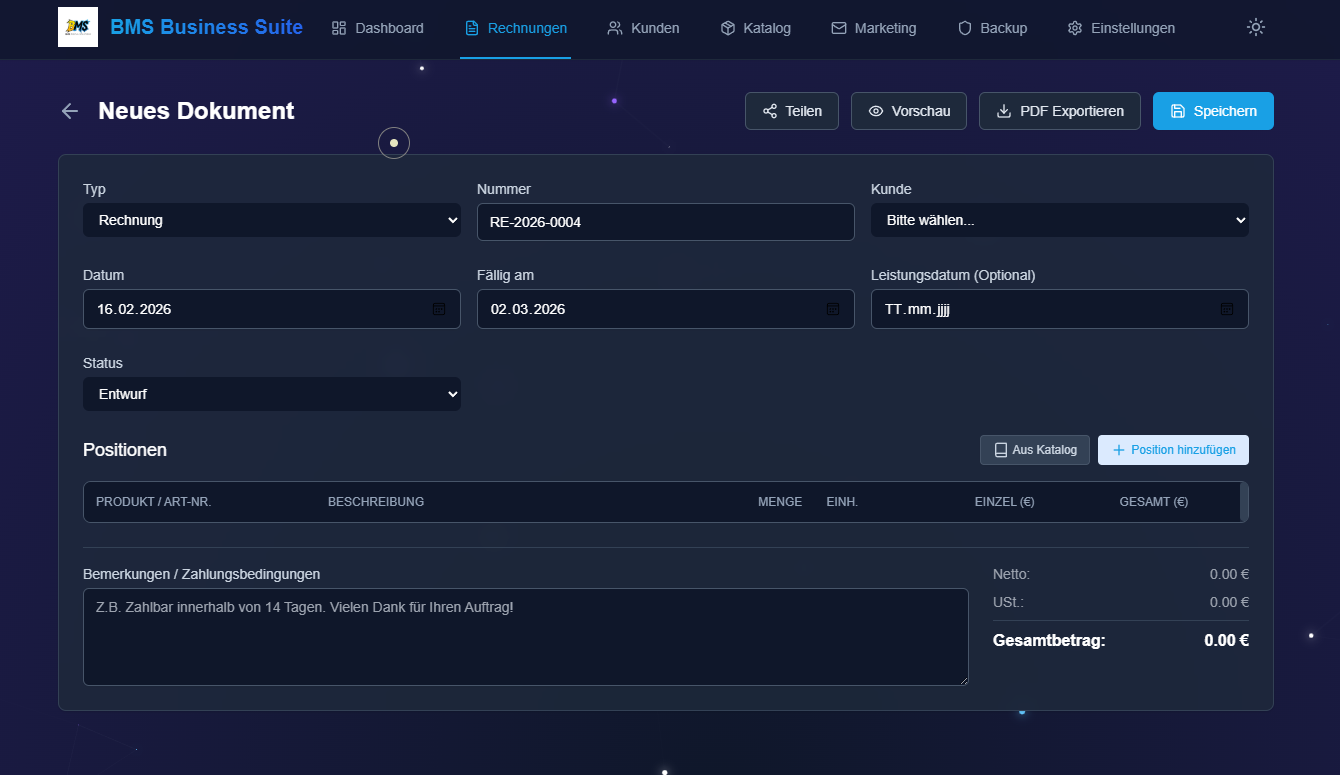Expand the Status dropdown showing Entwurf
This screenshot has width=1340, height=775.
tap(271, 394)
